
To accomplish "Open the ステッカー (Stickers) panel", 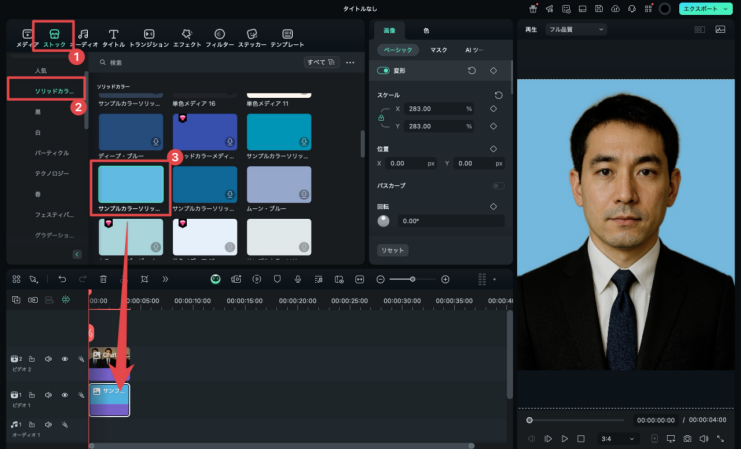I will (252, 38).
